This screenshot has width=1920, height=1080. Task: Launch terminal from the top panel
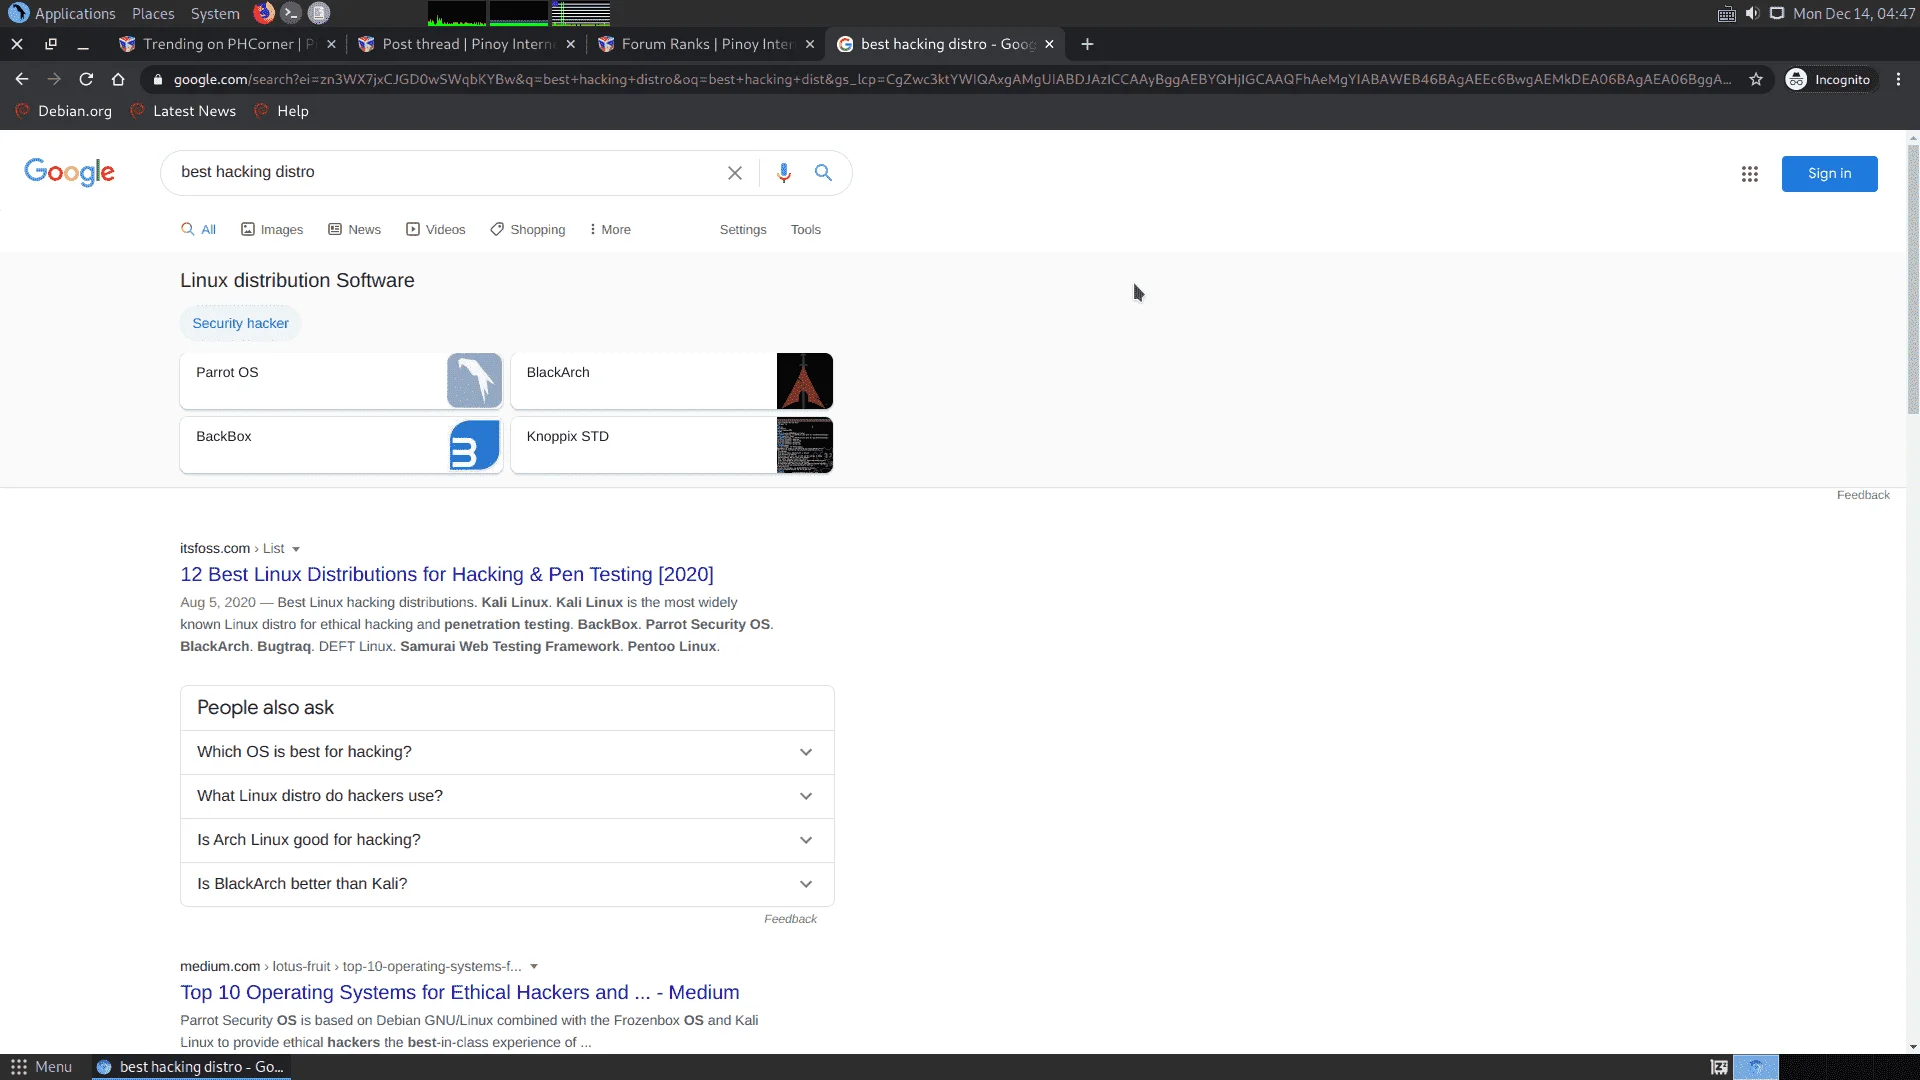tap(291, 13)
